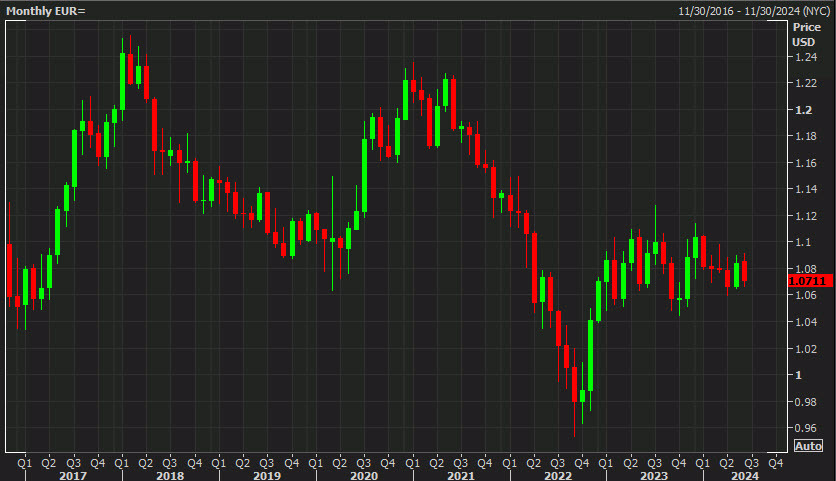Click the 1.18 price axis label
Image resolution: width=836 pixels, height=481 pixels.
pyautogui.click(x=806, y=137)
